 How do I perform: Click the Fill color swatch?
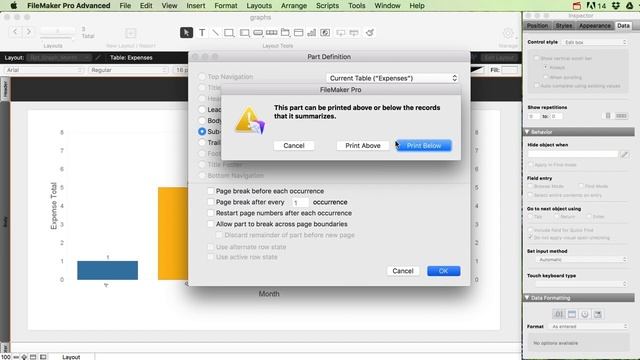[x=509, y=70]
